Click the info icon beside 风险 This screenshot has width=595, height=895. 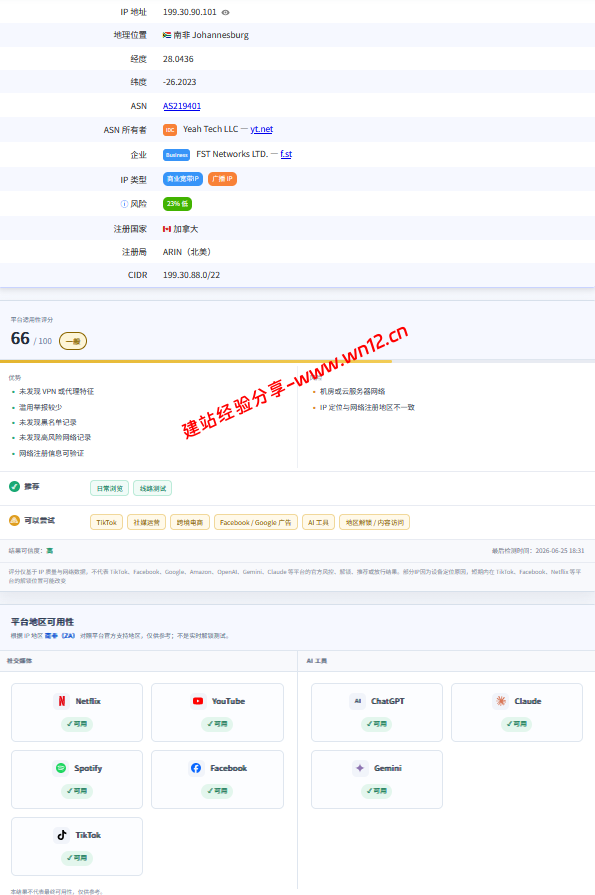[124, 204]
